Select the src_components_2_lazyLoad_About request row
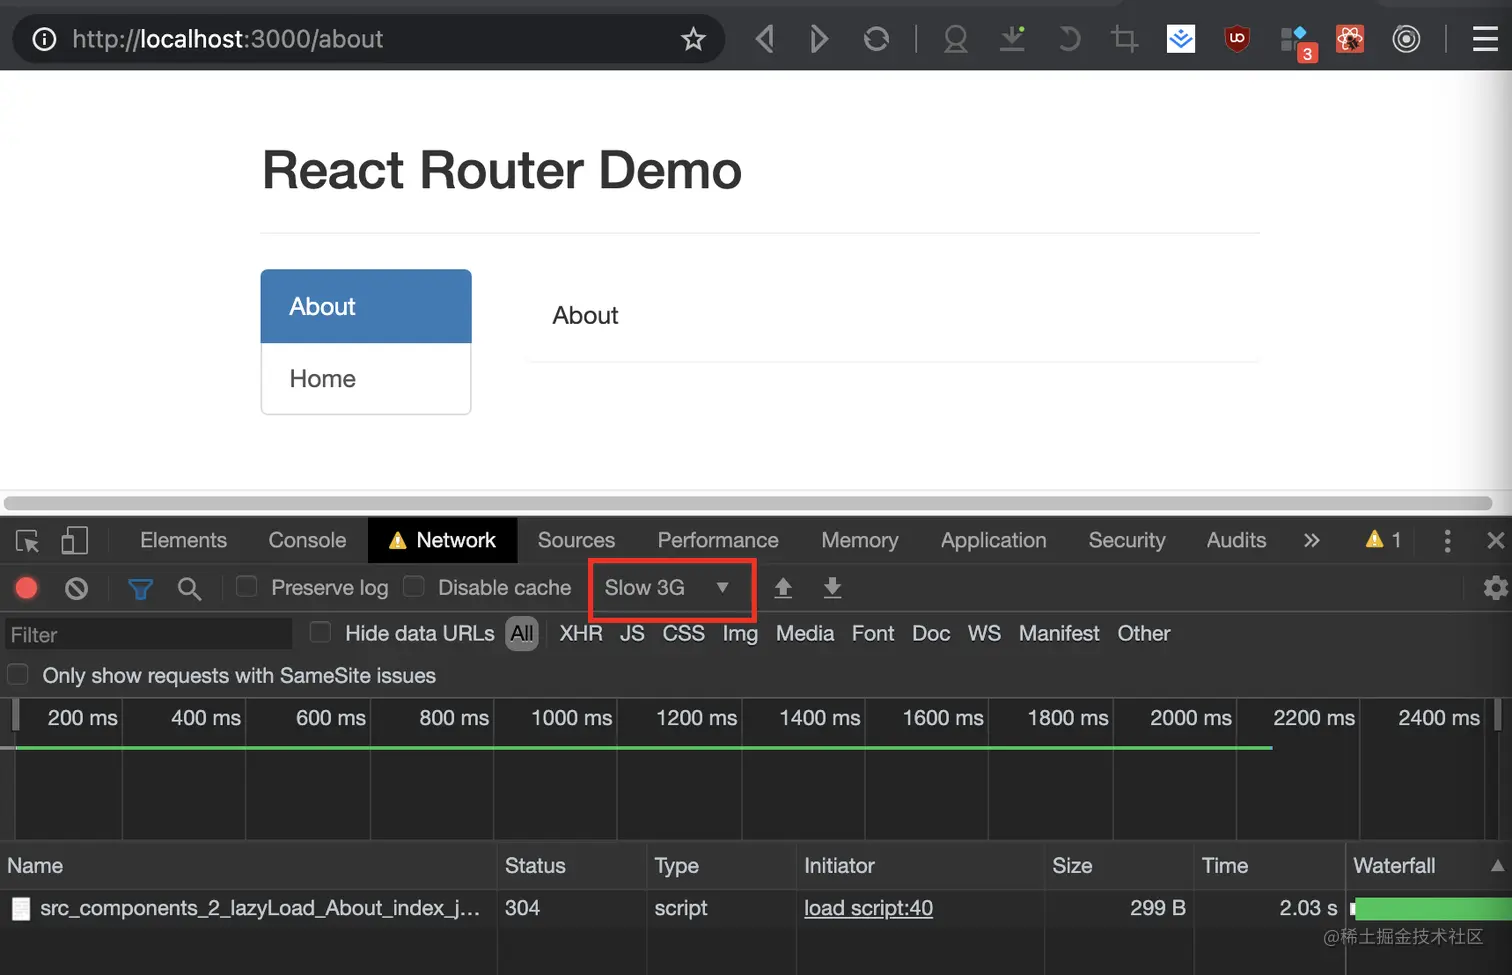The image size is (1512, 975). (756, 908)
